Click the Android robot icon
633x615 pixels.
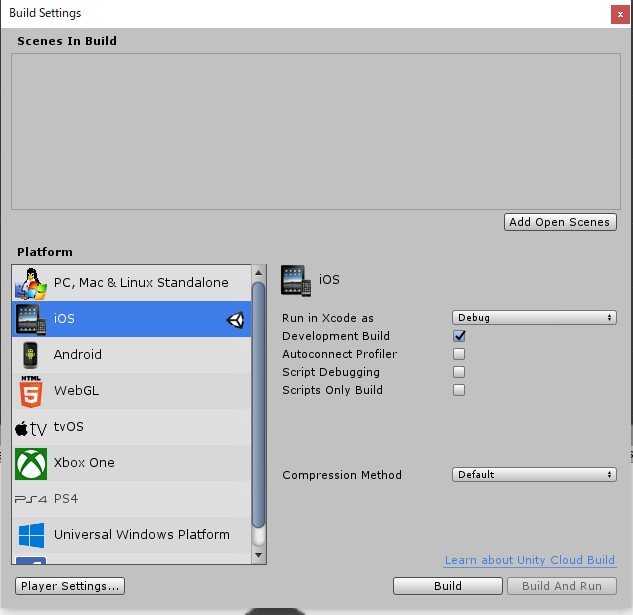click(30, 355)
